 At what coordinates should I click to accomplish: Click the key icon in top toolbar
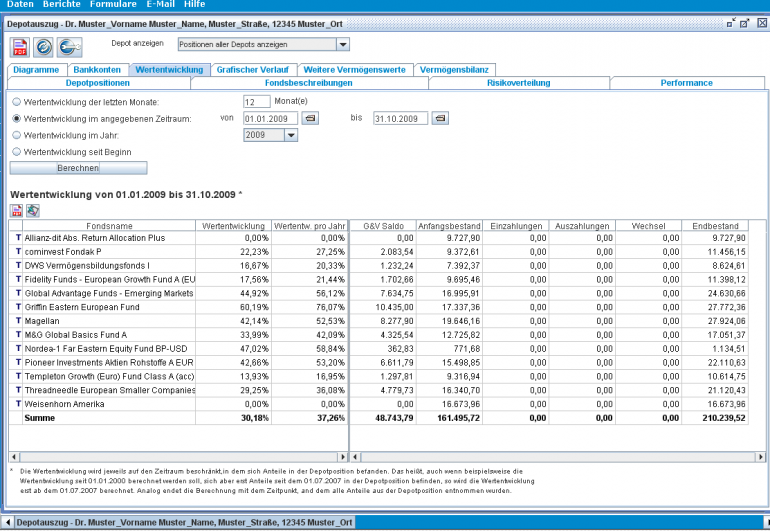point(69,46)
